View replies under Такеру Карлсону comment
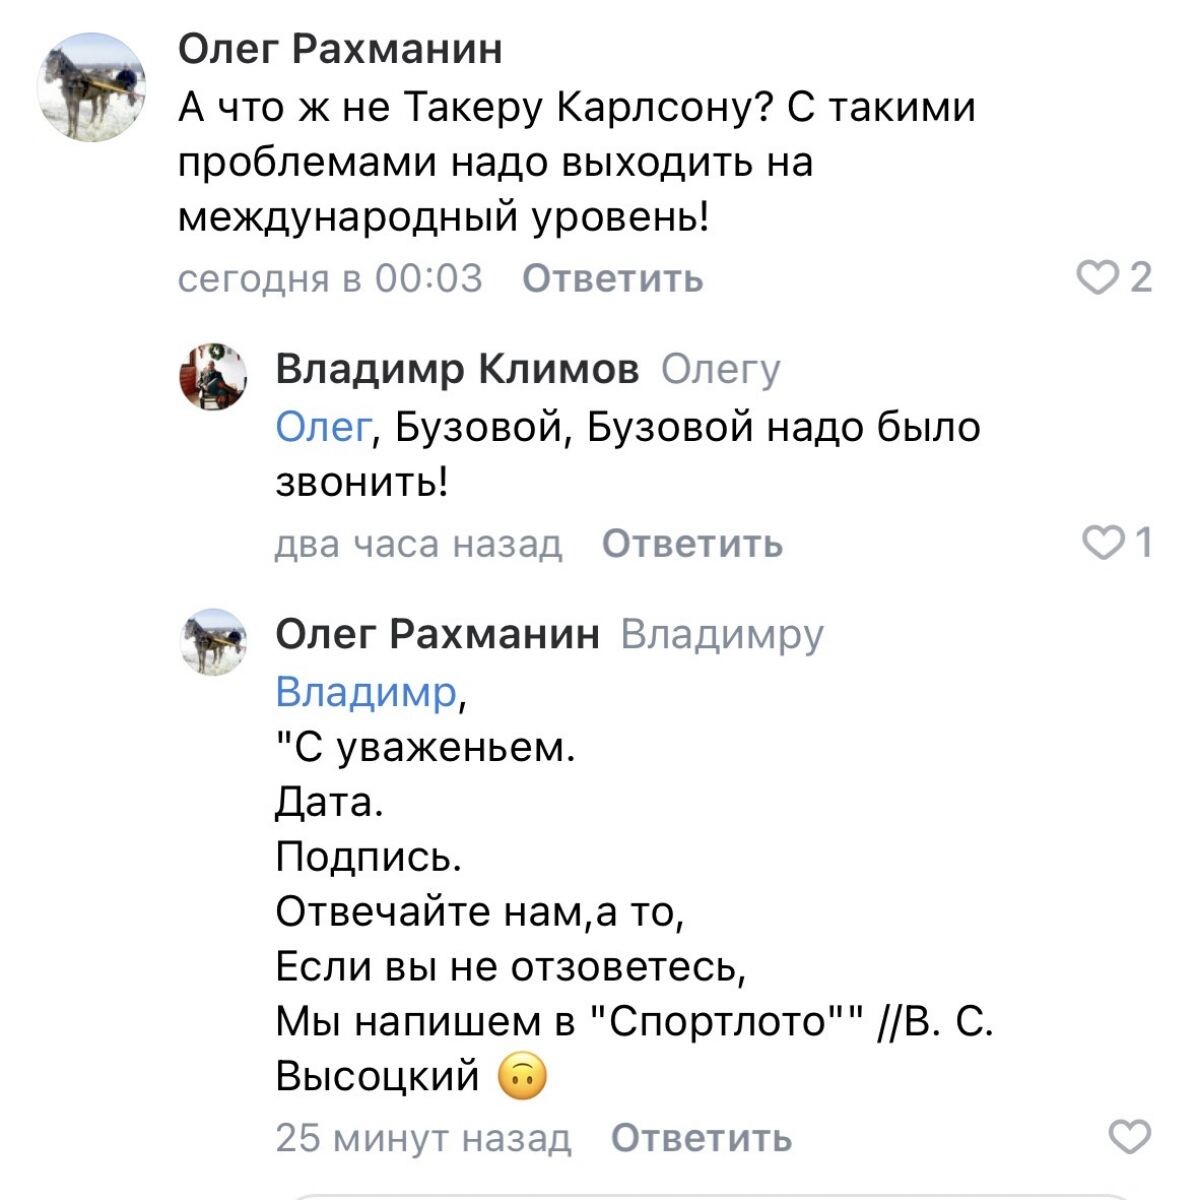The height and width of the screenshot is (1200, 1197). 723,368
